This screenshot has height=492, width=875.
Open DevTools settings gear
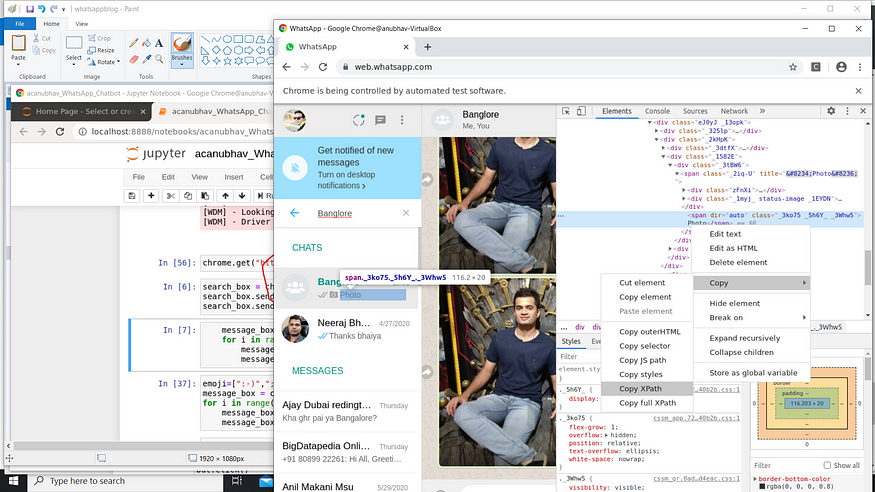831,111
